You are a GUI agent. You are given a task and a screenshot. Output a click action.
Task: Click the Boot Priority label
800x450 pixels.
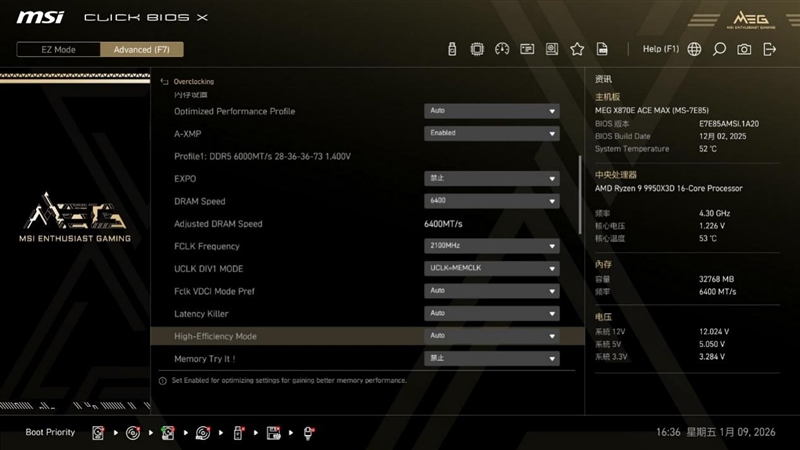click(x=50, y=432)
